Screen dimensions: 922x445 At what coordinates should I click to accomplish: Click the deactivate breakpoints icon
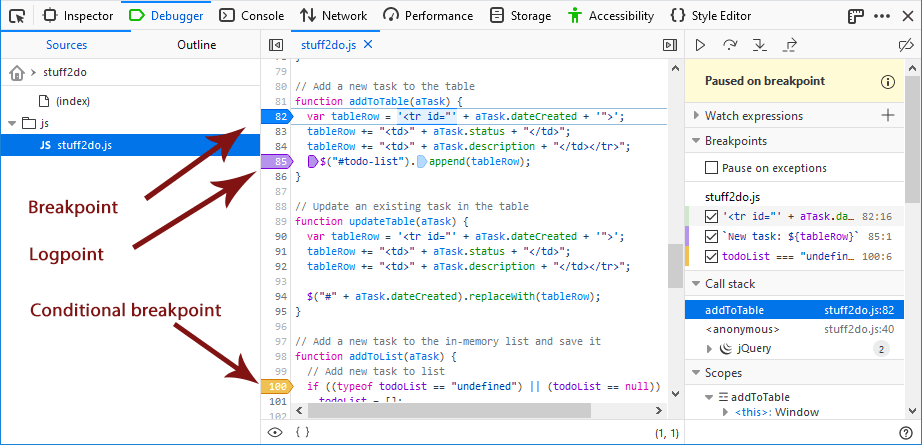click(x=906, y=45)
